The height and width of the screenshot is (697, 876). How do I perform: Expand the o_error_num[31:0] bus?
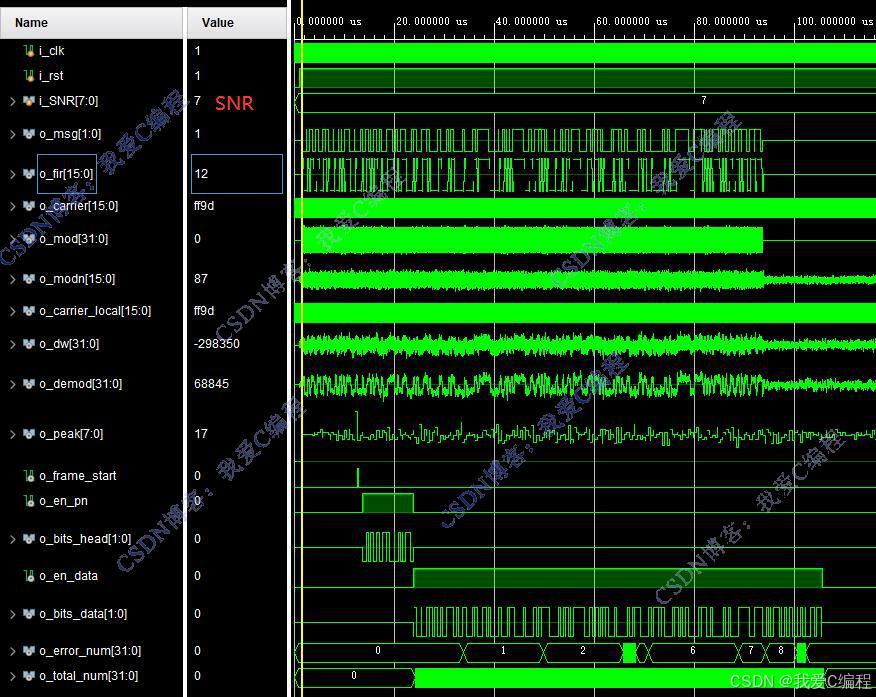[12, 651]
